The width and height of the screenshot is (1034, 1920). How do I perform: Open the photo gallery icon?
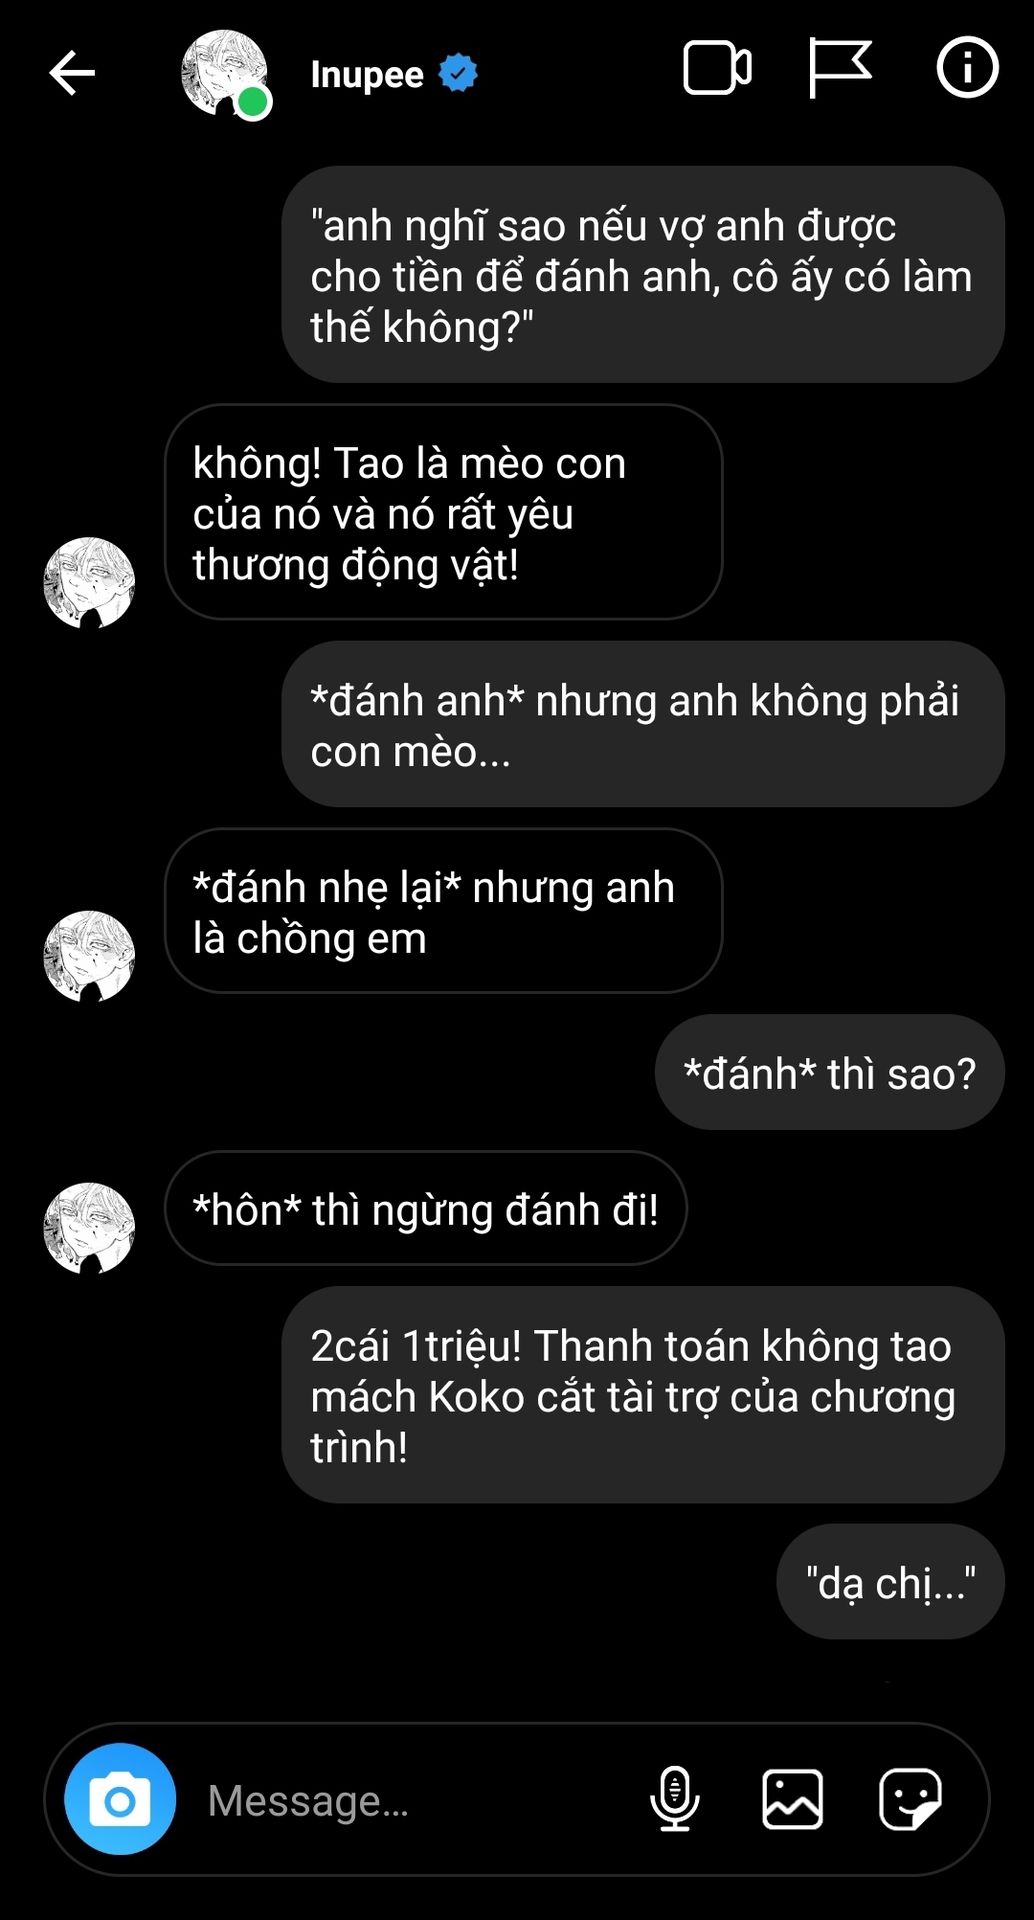coord(793,1799)
